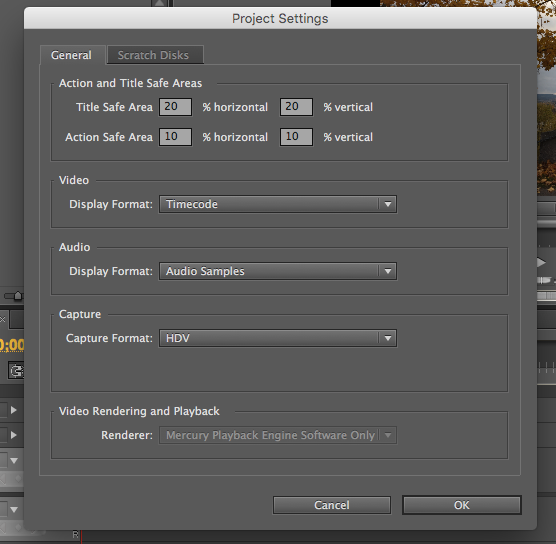Viewport: 556px width, 544px height.
Task: Switch to the Scratch Disks tab
Action: (155, 55)
